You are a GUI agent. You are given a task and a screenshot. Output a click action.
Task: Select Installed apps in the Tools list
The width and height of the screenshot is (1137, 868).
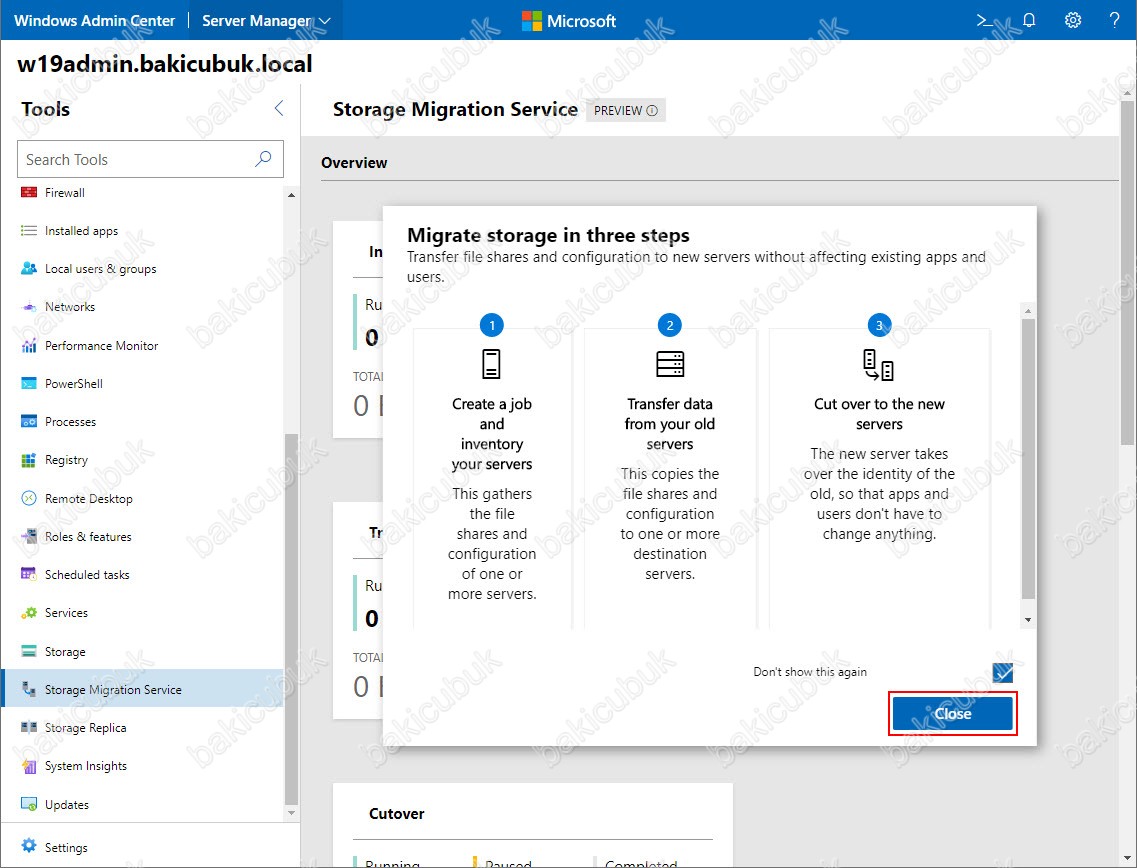pyautogui.click(x=81, y=231)
